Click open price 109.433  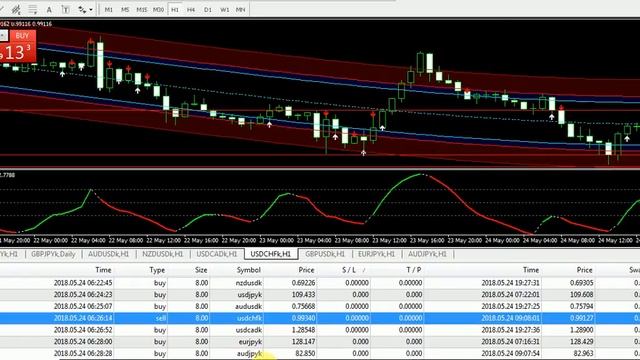pyautogui.click(x=303, y=294)
